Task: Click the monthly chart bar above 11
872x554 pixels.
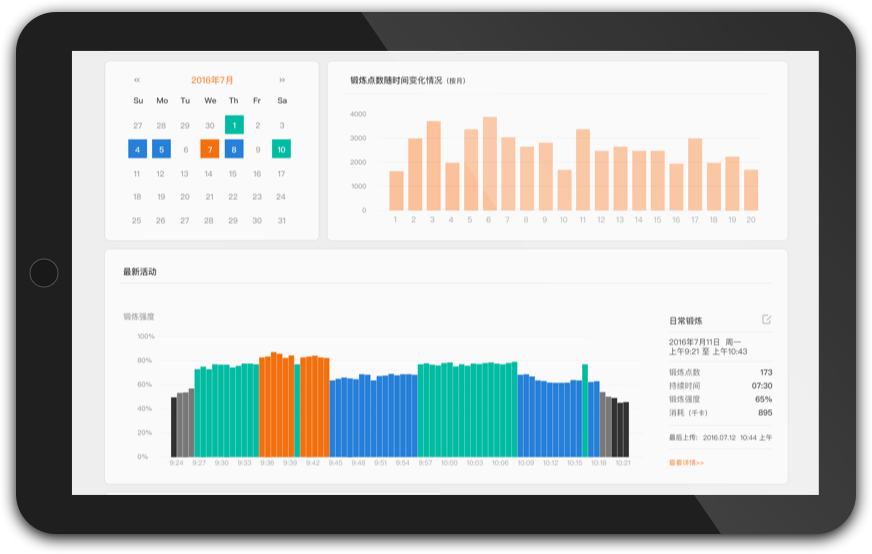Action: [x=583, y=170]
